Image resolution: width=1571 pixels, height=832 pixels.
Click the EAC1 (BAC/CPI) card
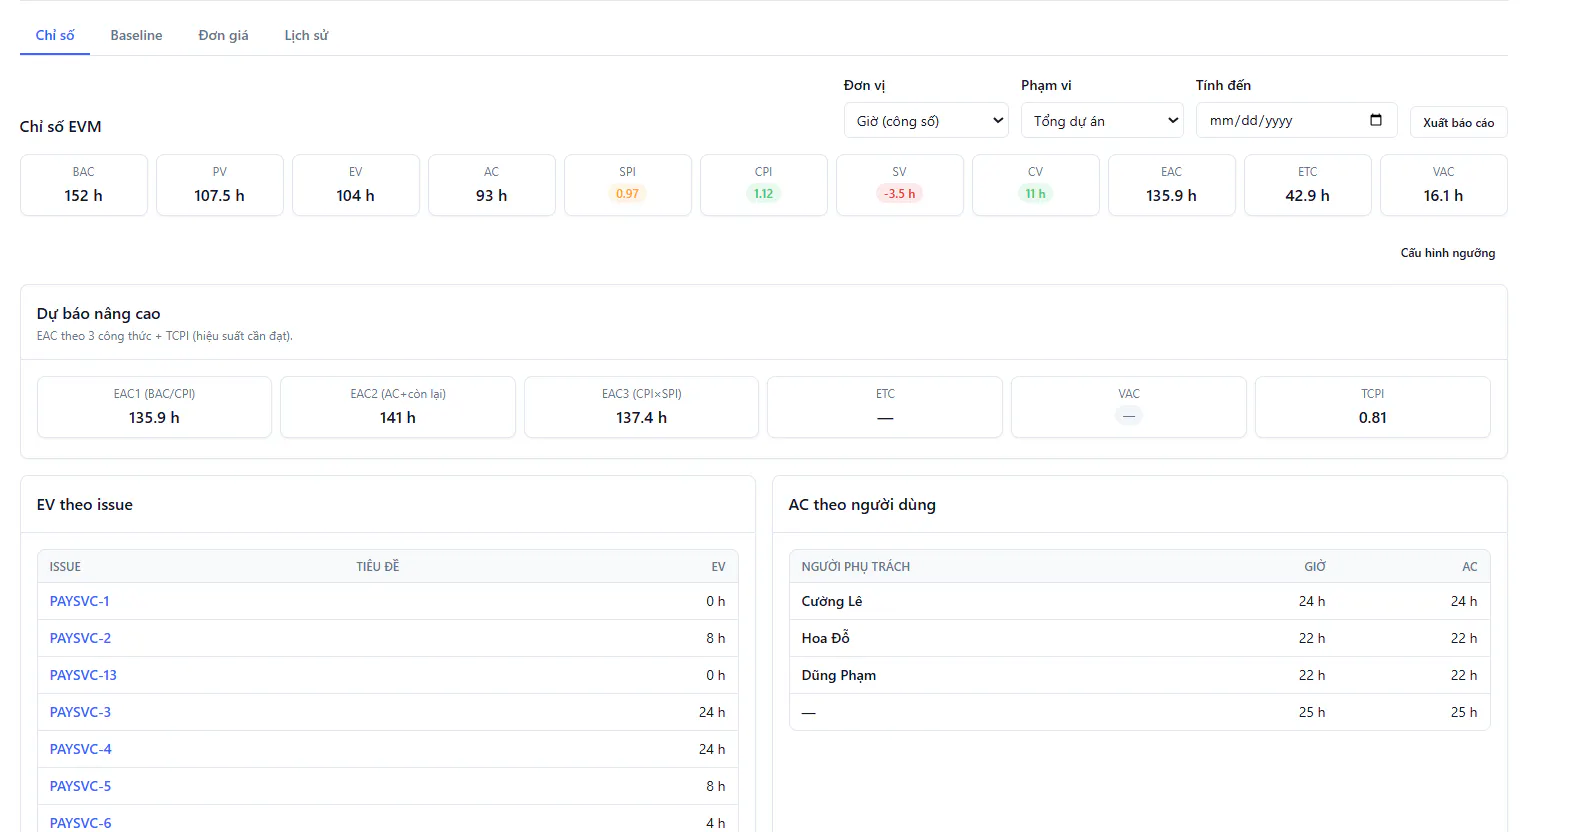[x=154, y=407]
